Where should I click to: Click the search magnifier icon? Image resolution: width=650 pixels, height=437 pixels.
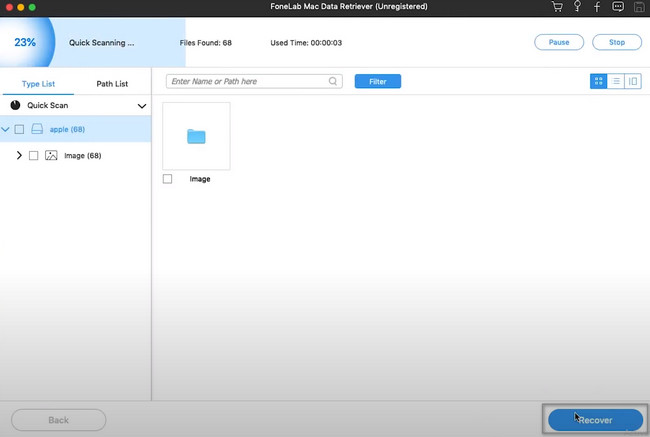[x=333, y=81]
